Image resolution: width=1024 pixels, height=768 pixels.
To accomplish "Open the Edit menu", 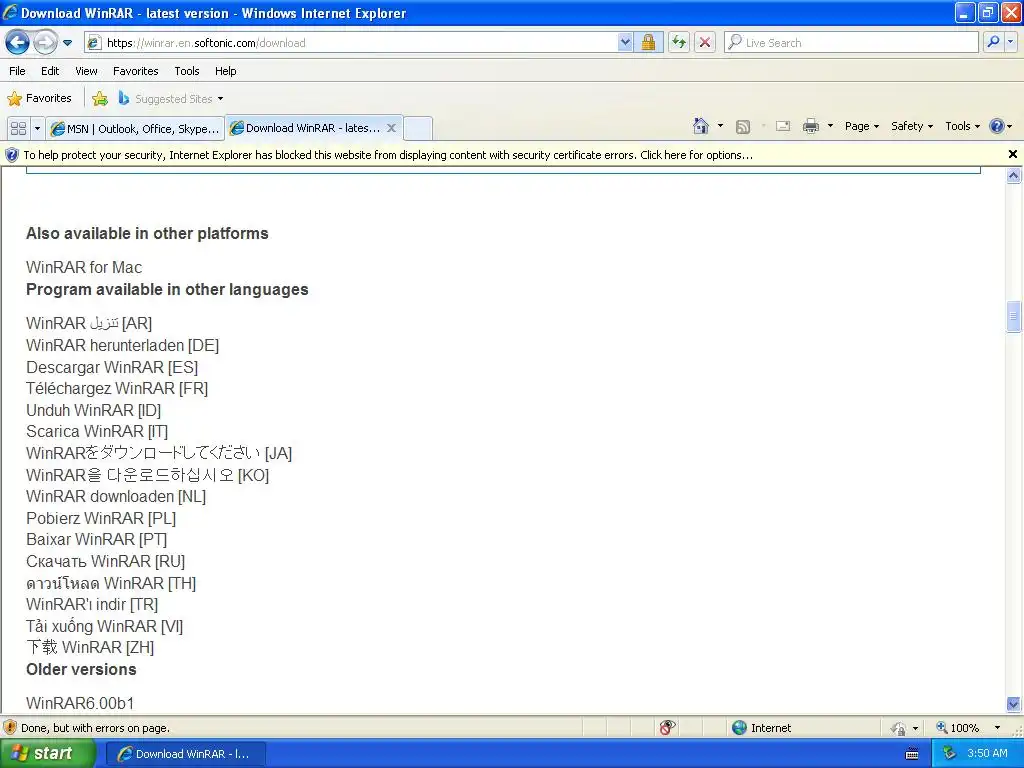I will pyautogui.click(x=50, y=71).
